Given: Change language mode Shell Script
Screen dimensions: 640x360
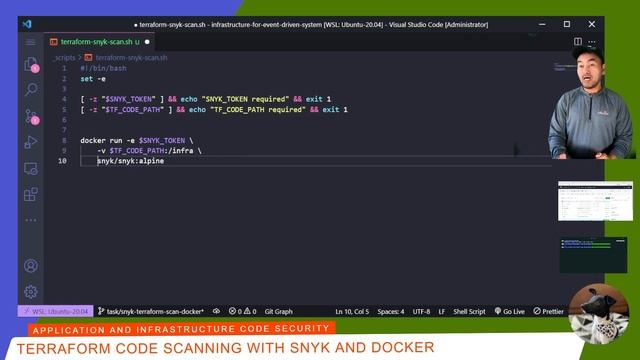Looking at the screenshot, I should pyautogui.click(x=469, y=311).
